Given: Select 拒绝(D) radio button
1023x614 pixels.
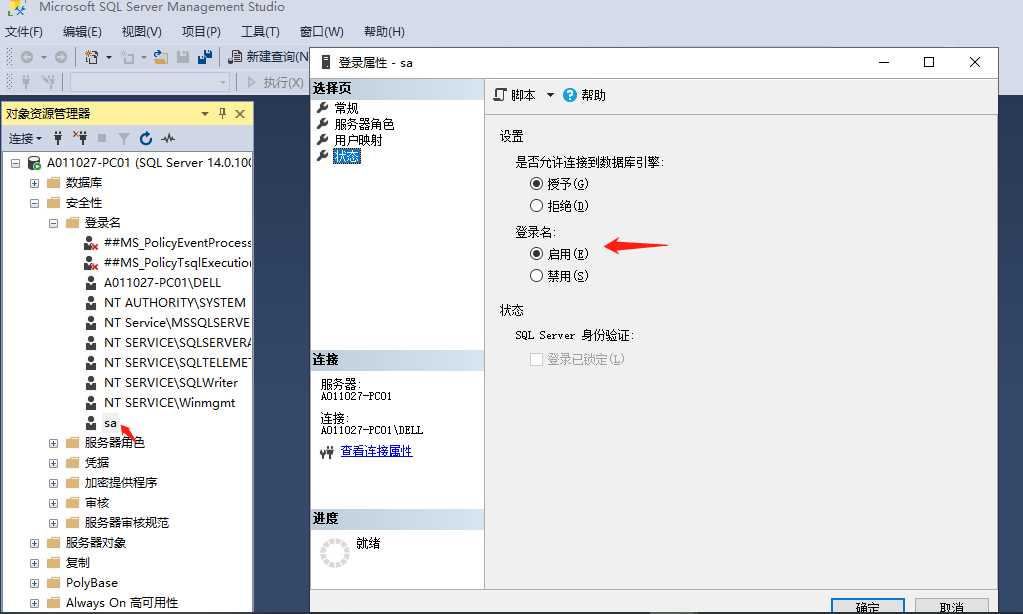Looking at the screenshot, I should point(536,206).
